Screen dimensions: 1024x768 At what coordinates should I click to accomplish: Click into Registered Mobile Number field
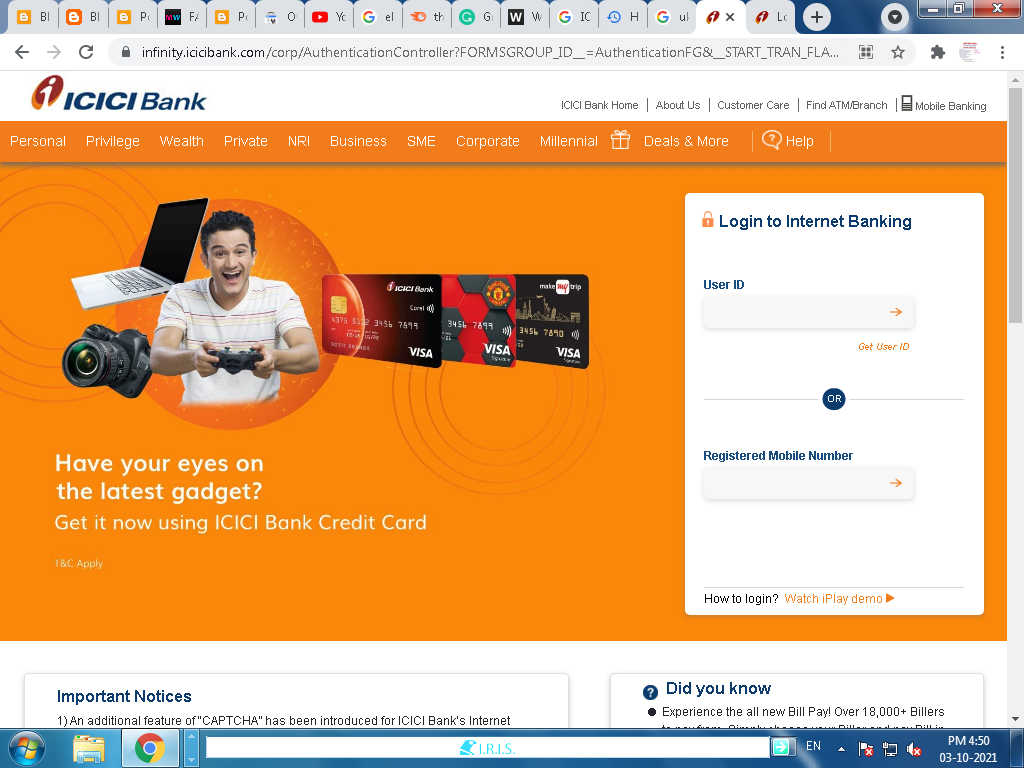coord(808,483)
